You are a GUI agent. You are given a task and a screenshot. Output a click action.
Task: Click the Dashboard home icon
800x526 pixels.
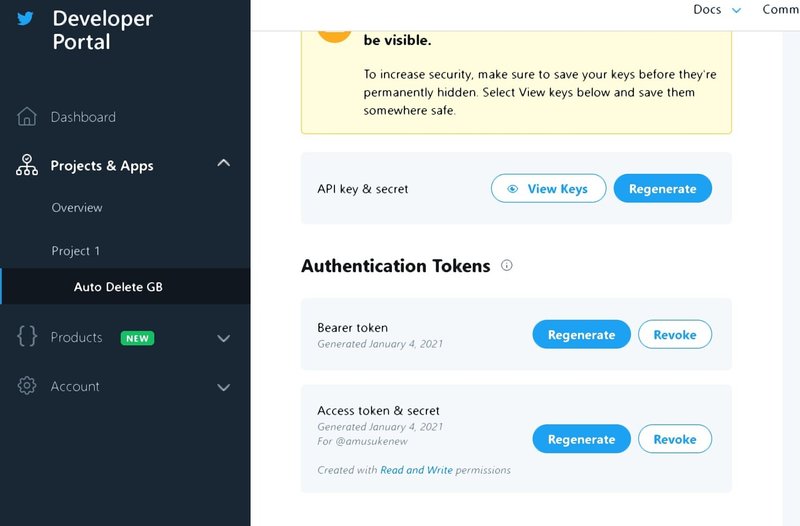(x=27, y=117)
